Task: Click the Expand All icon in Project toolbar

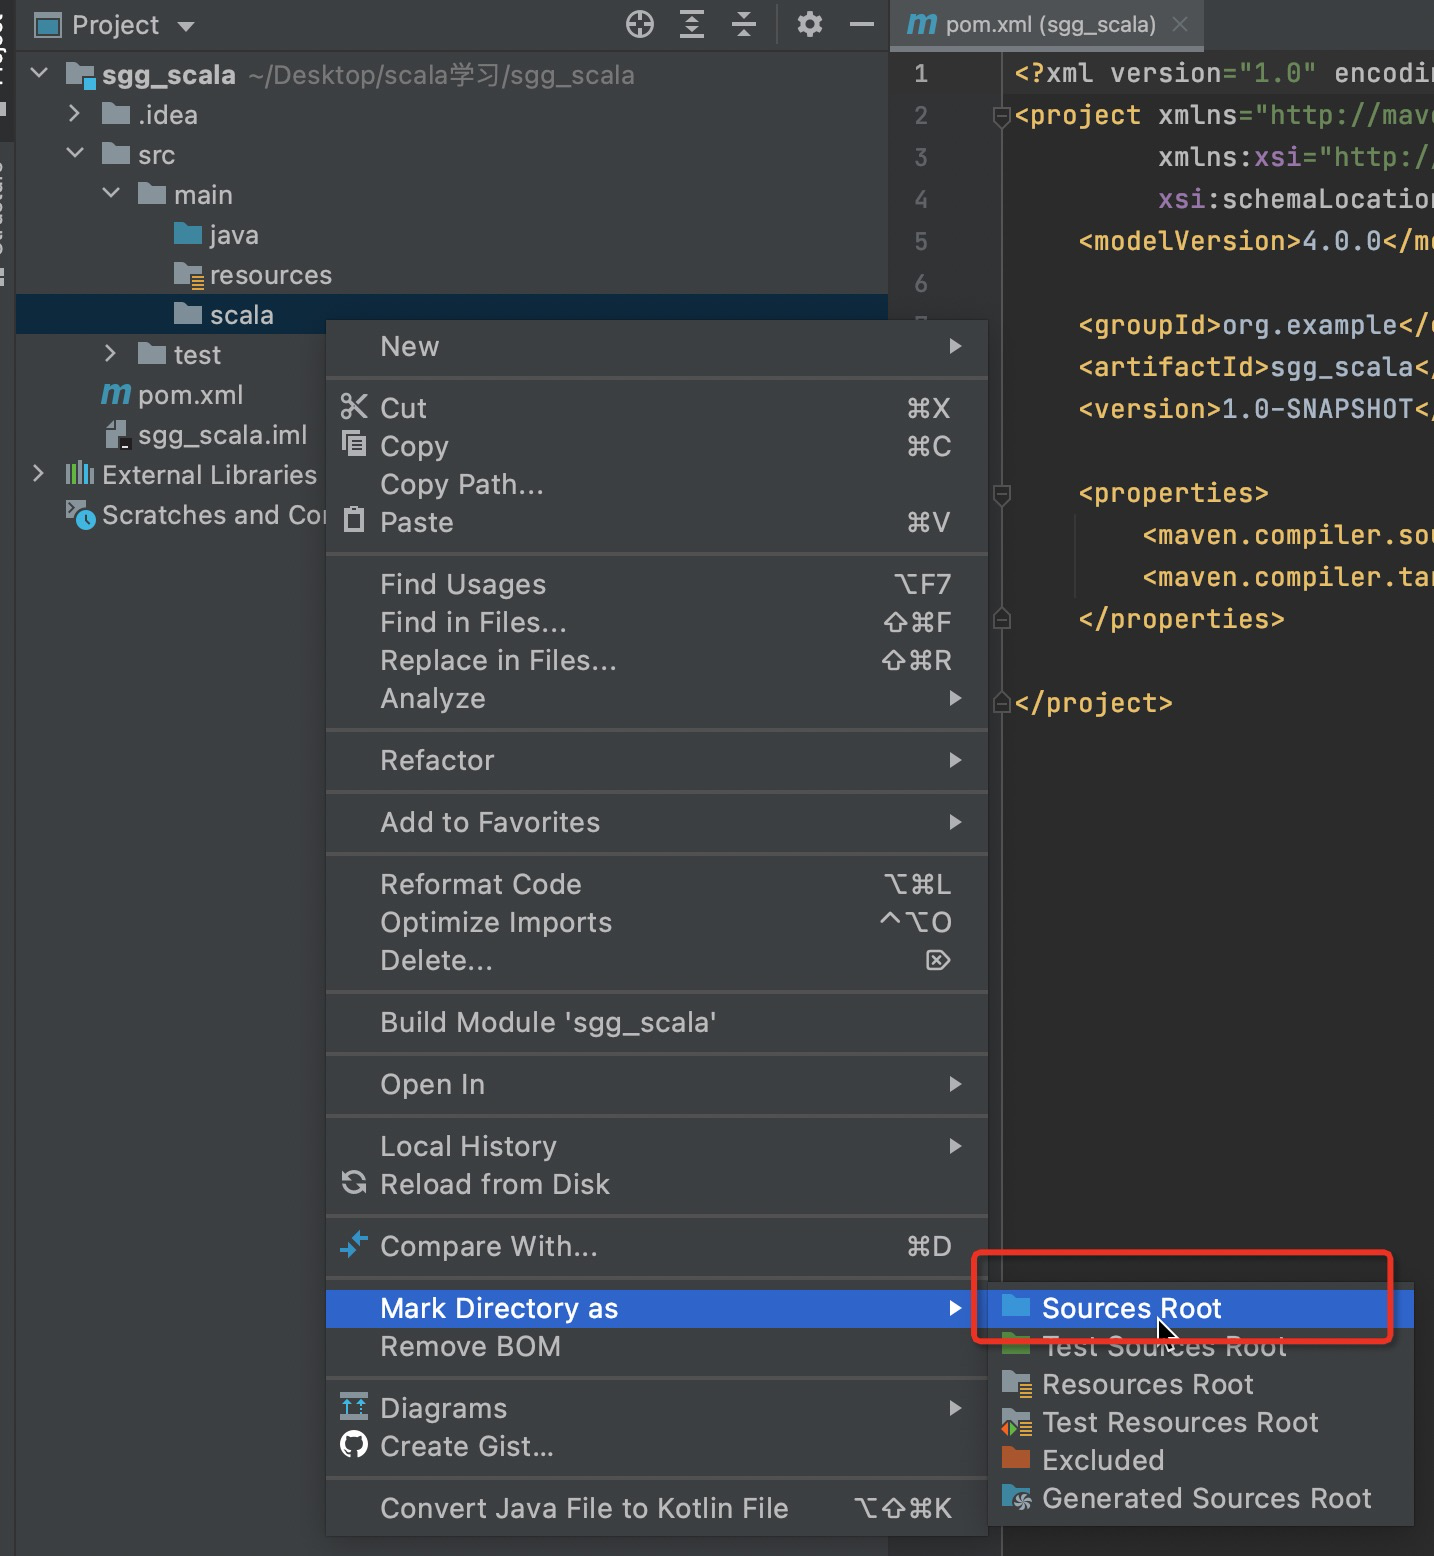Action: tap(692, 24)
